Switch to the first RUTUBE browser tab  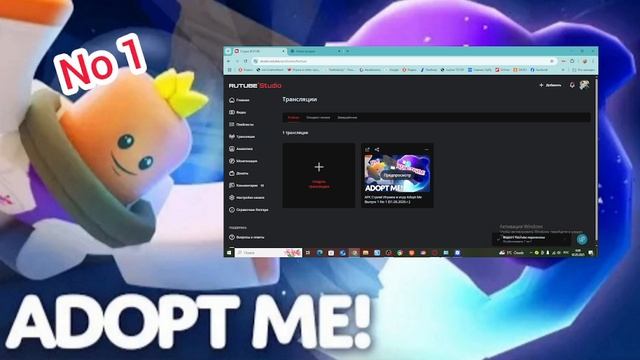259,51
